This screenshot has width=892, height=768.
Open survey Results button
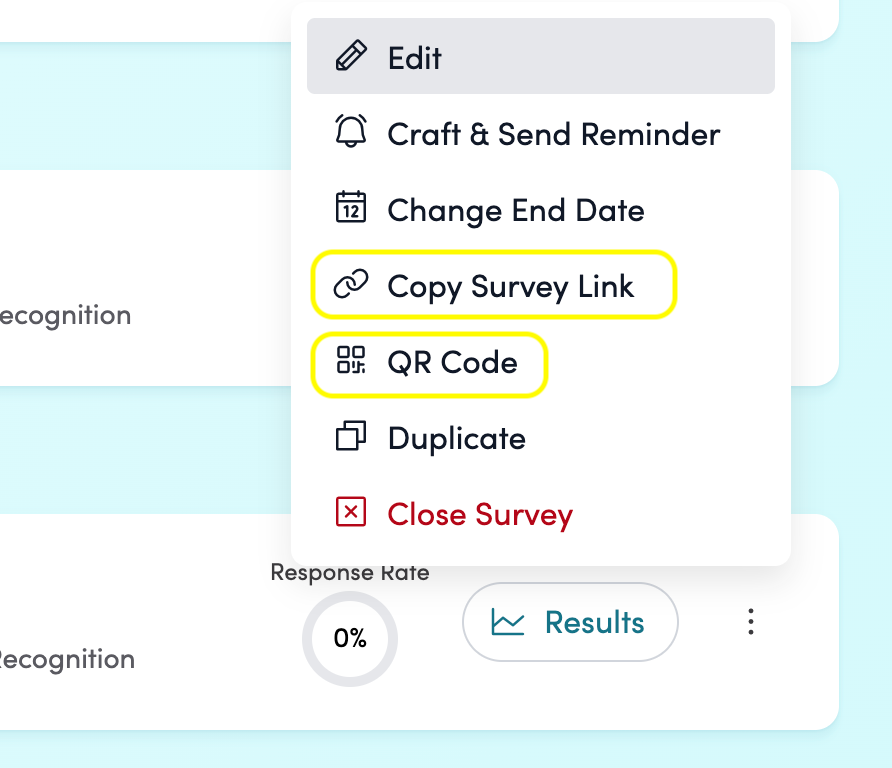pos(570,622)
